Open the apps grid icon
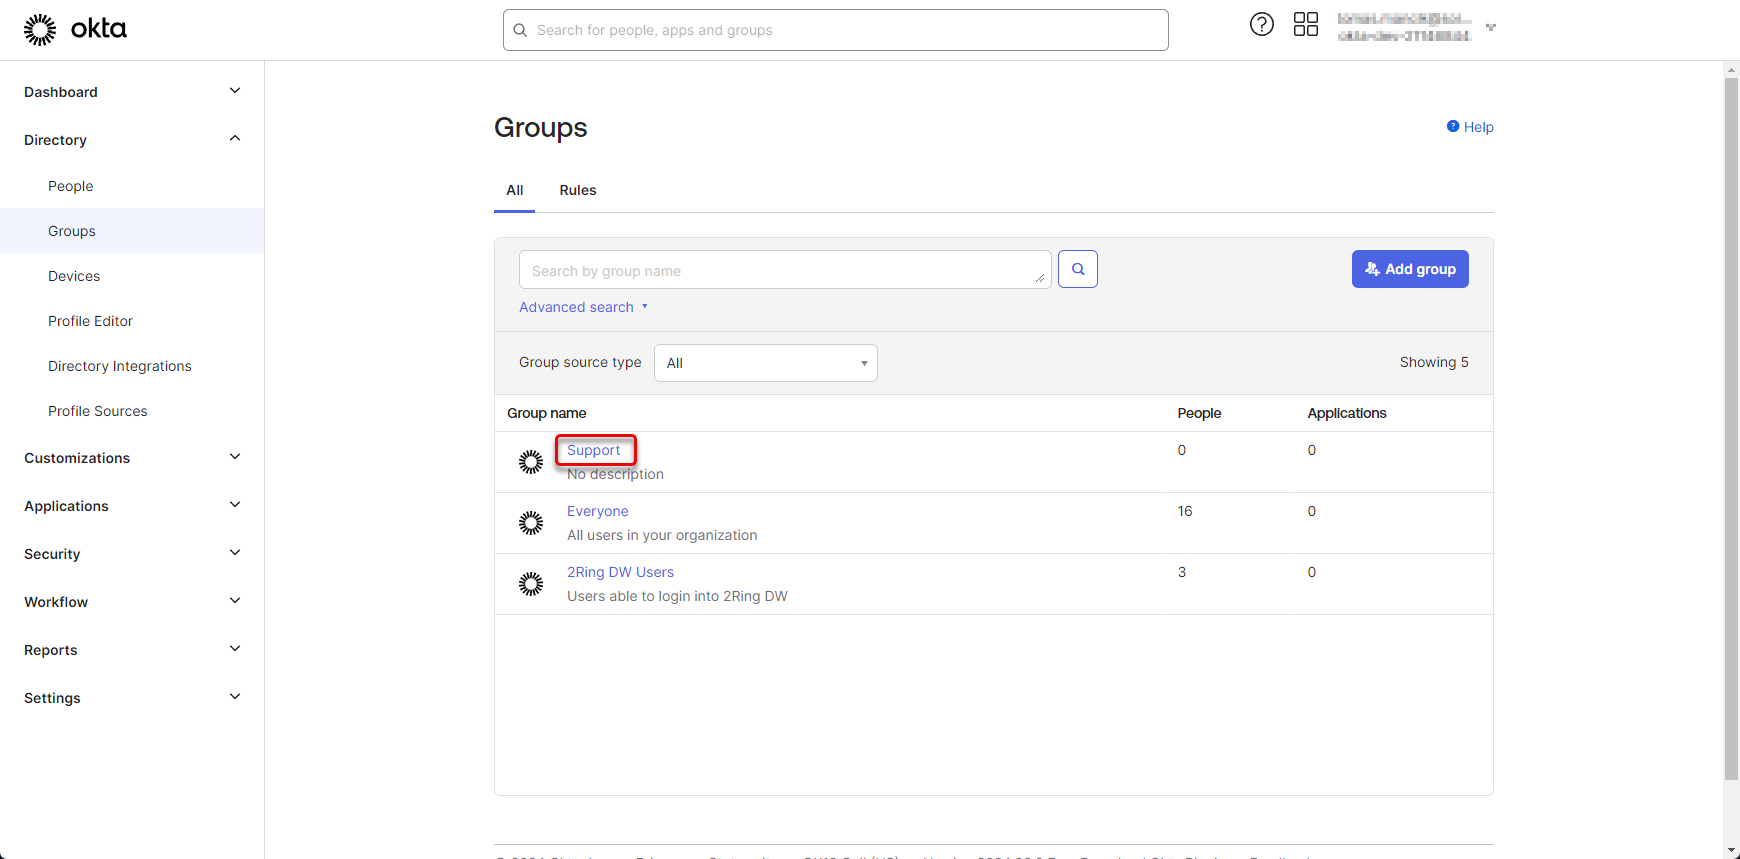Image resolution: width=1740 pixels, height=859 pixels. coord(1306,25)
